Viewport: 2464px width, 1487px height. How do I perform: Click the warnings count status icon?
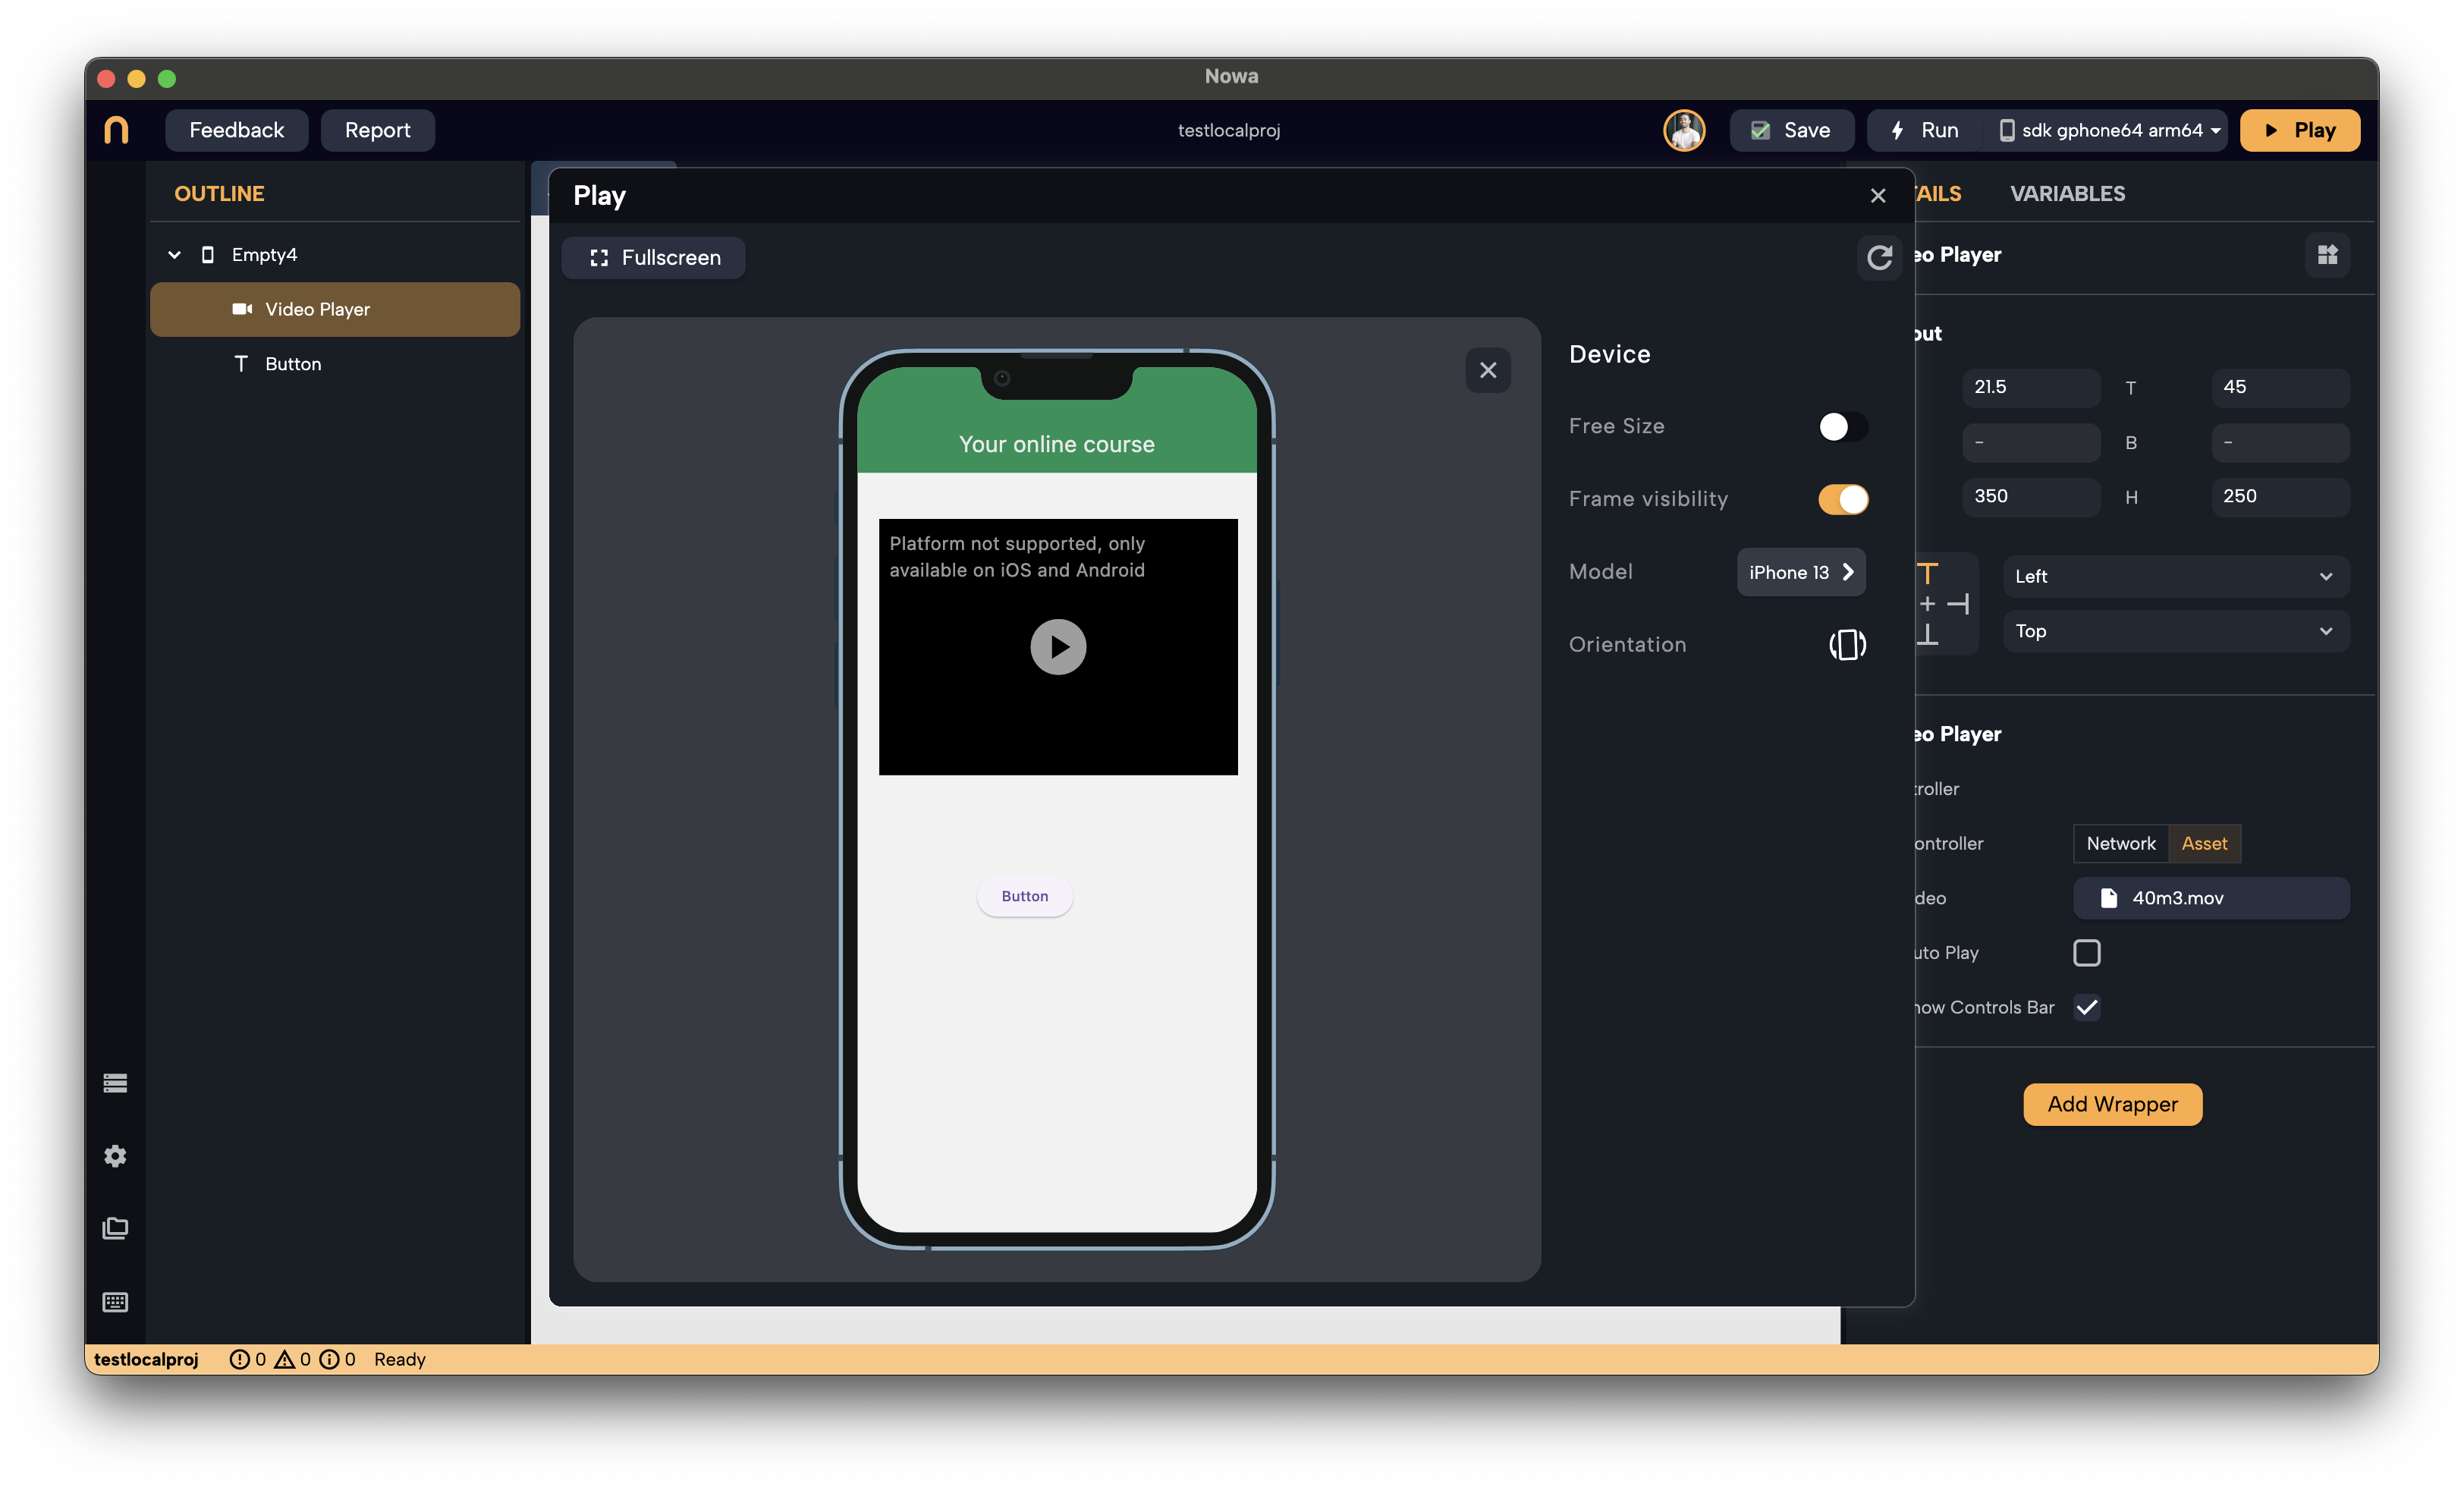pos(285,1359)
